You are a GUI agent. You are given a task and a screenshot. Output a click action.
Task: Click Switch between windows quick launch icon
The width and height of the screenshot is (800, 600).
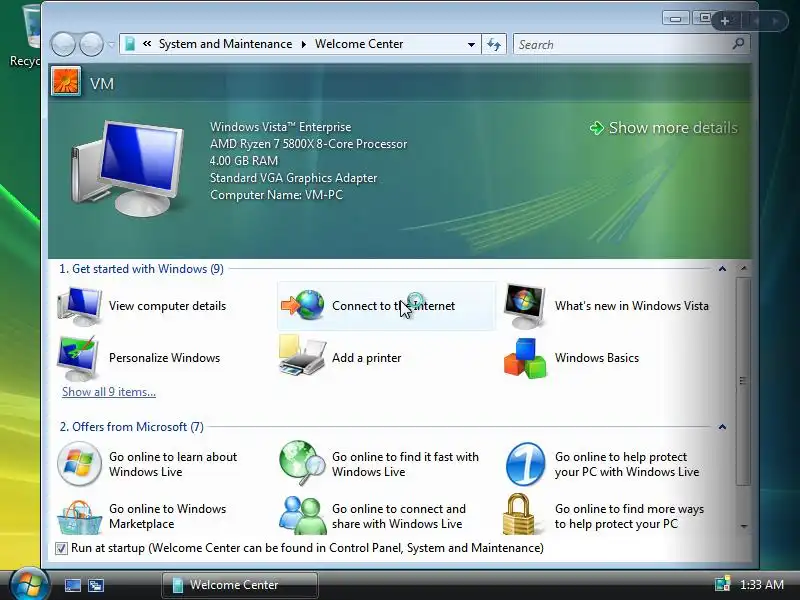tap(96, 585)
